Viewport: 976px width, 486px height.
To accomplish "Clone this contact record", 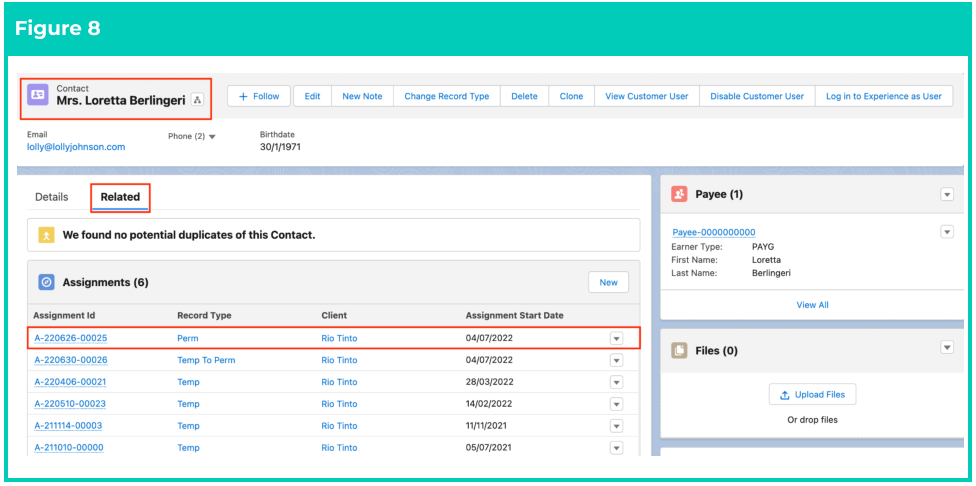I will [571, 96].
